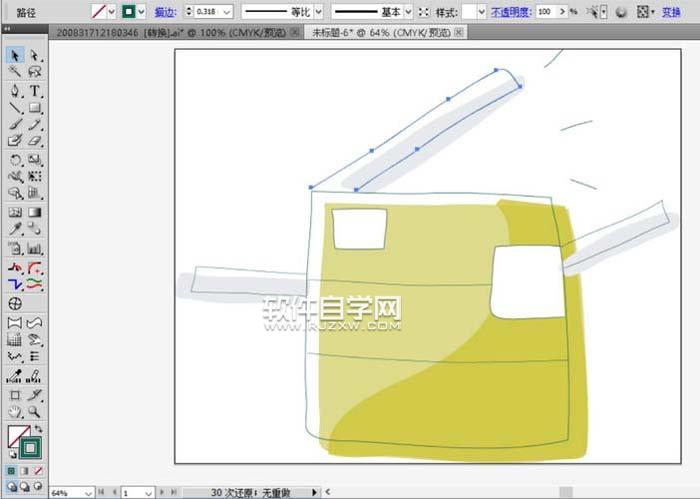Select the Selection (black arrow) tool
The height and width of the screenshot is (499, 700).
(15, 56)
